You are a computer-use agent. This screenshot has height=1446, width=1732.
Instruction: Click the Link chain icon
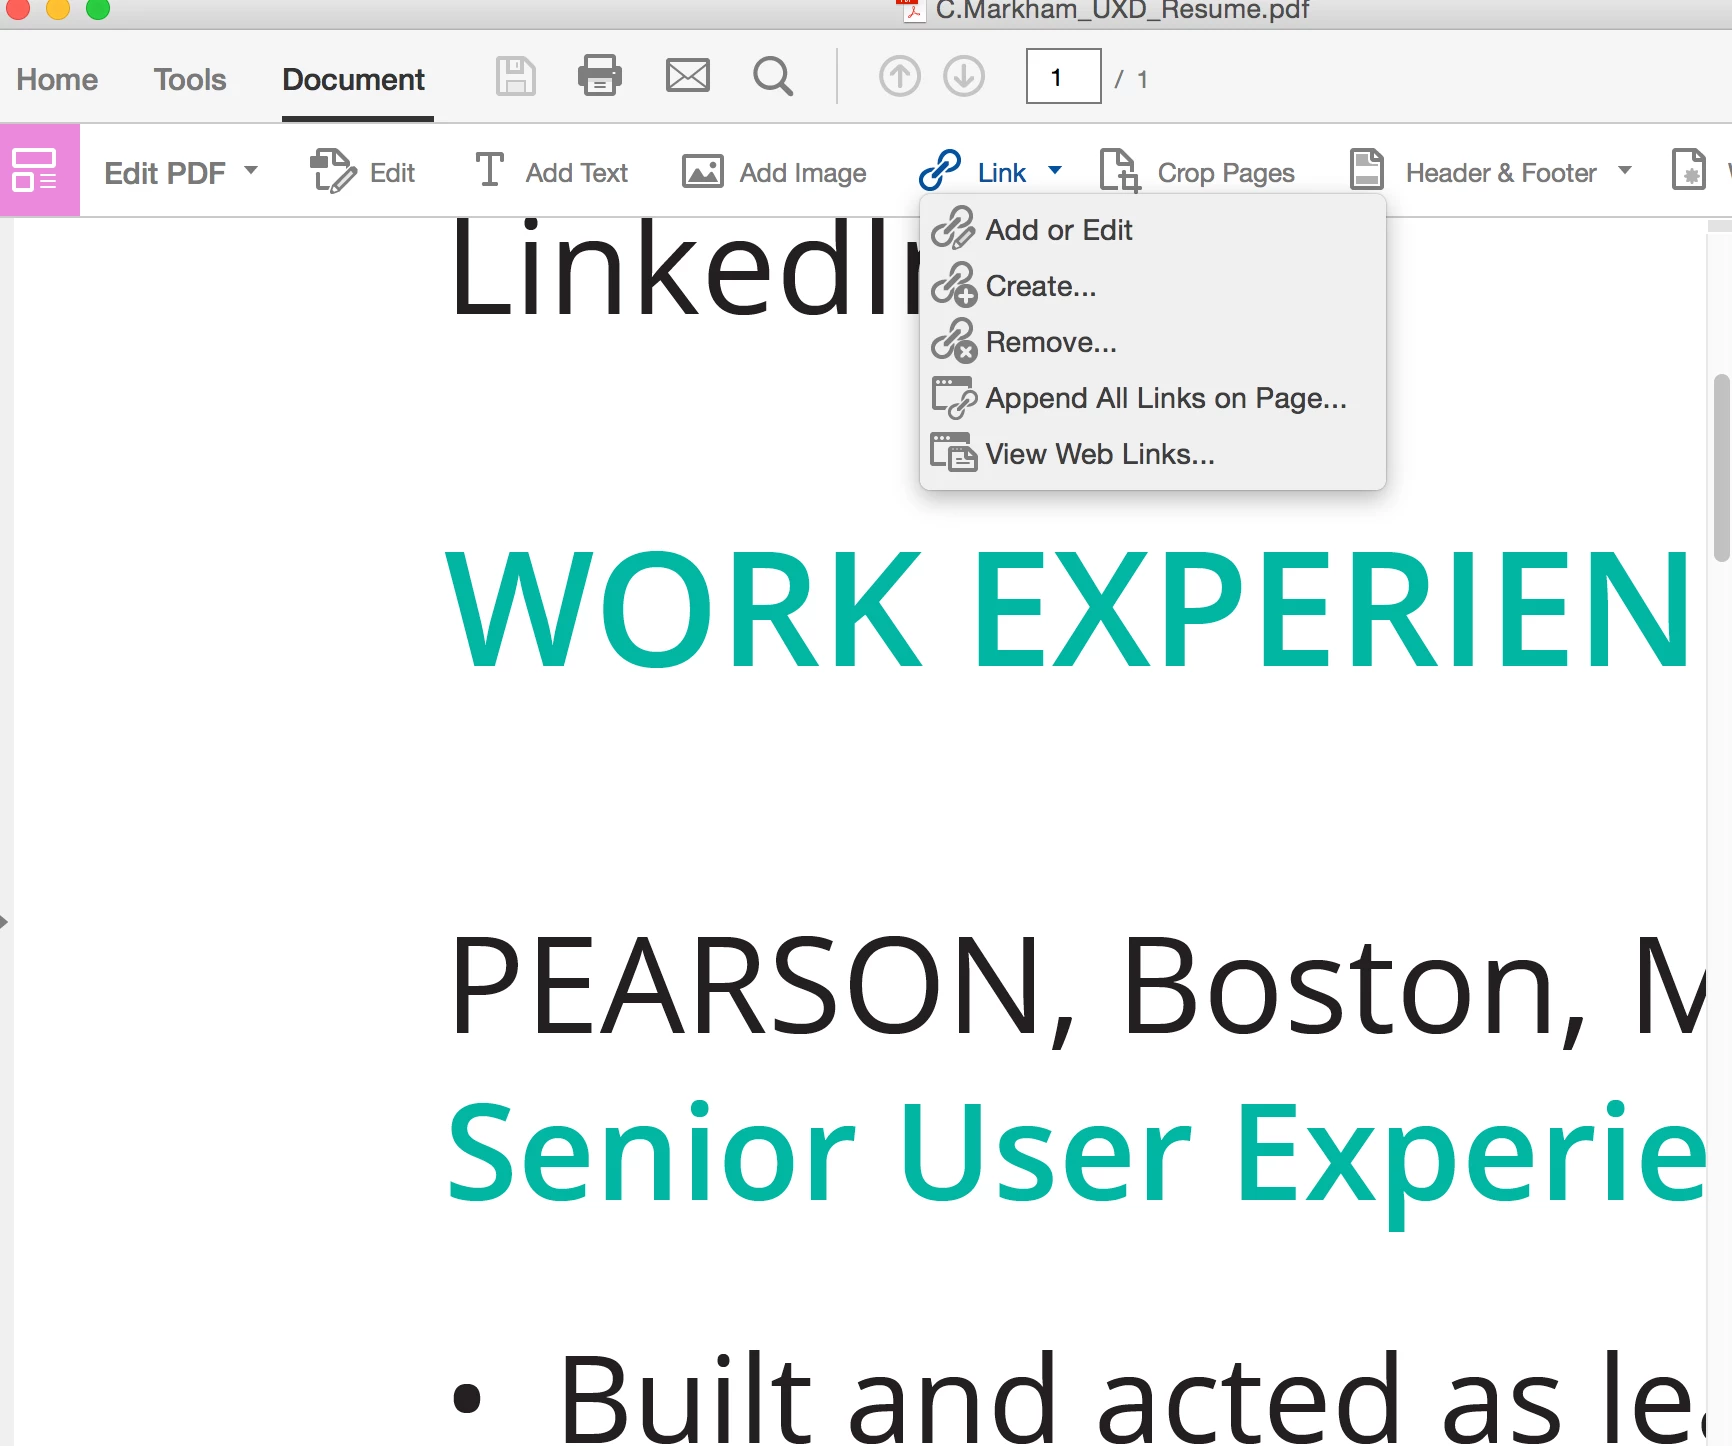pos(940,171)
